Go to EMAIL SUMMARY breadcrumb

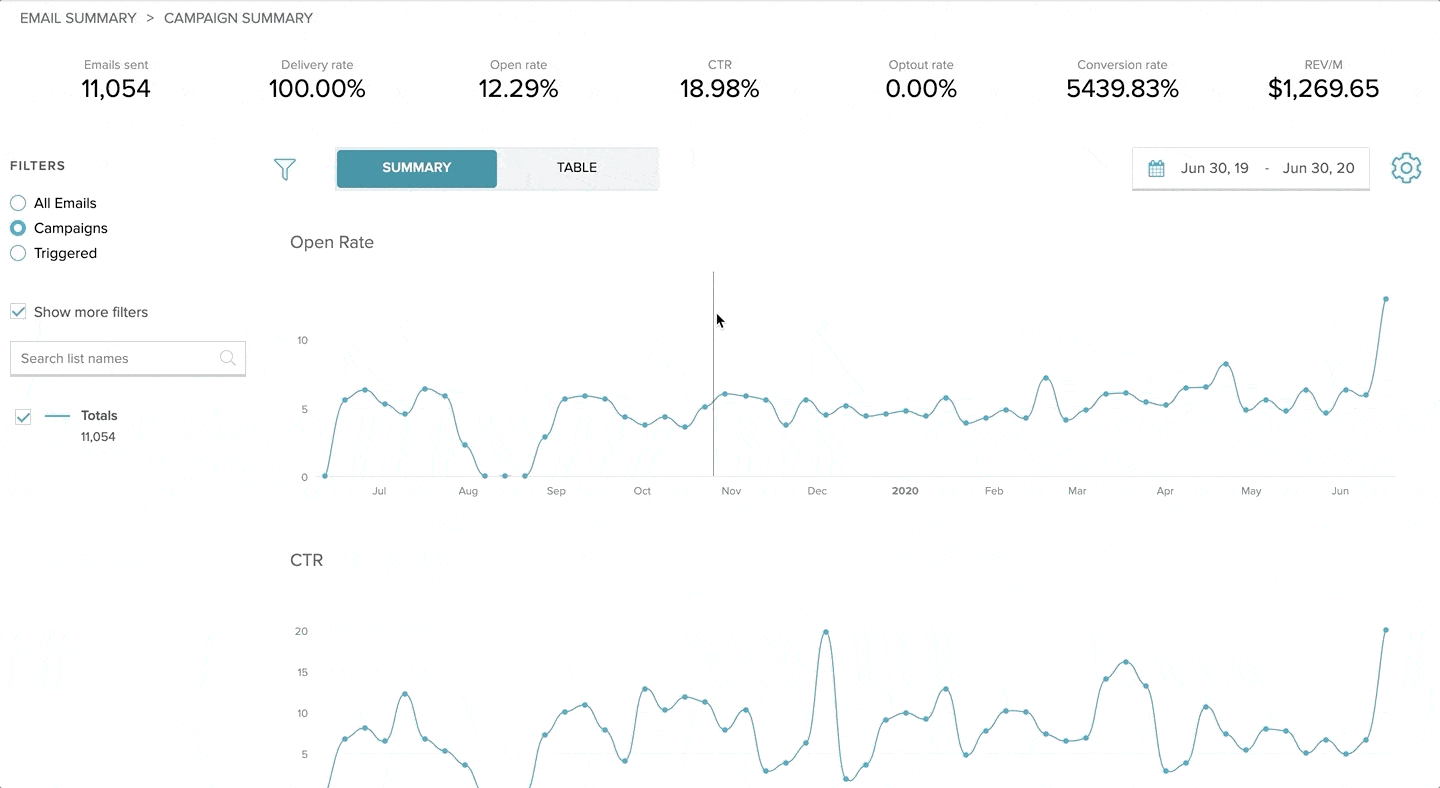[78, 18]
